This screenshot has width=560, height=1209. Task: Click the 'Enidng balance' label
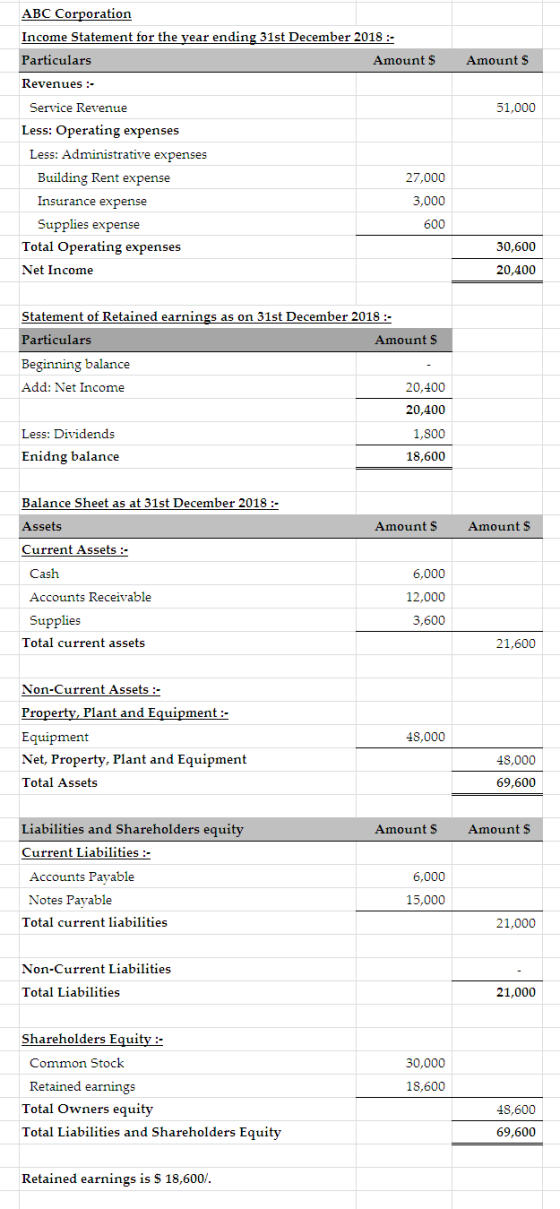[x=70, y=457]
